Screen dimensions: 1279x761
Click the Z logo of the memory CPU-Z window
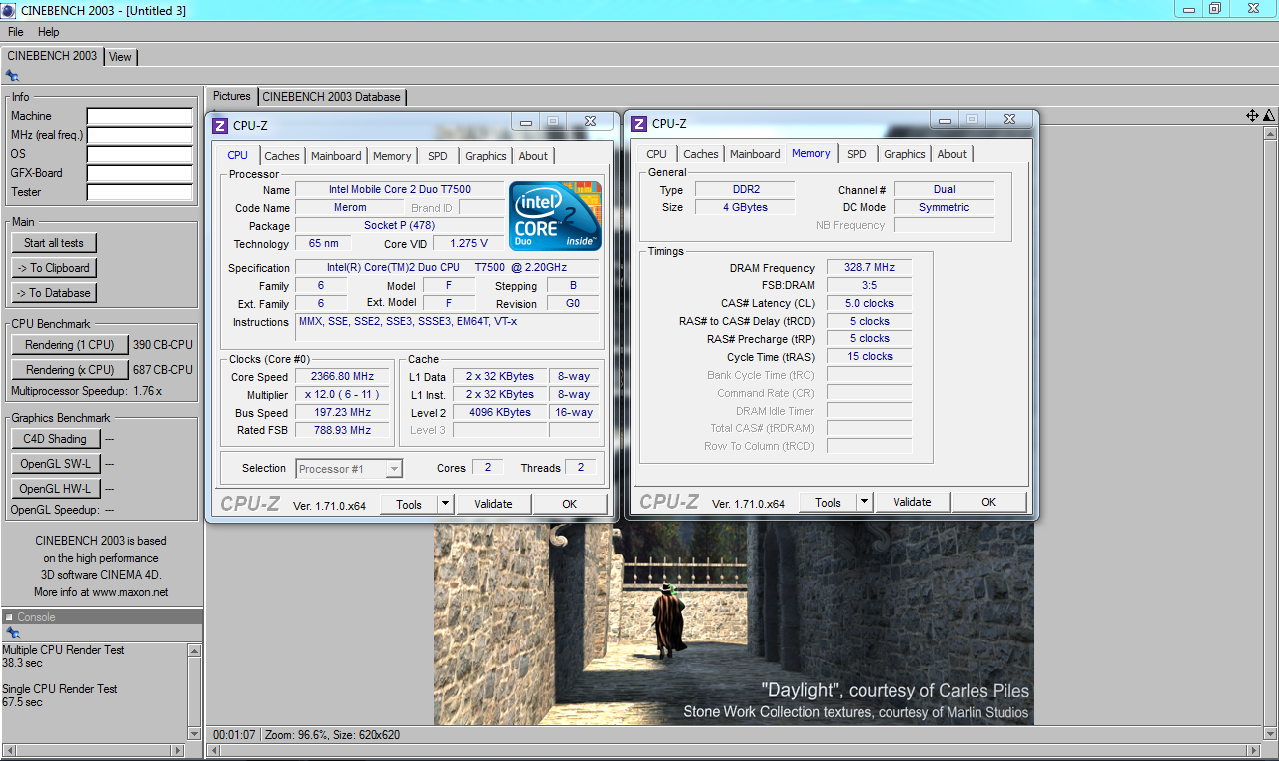639,123
